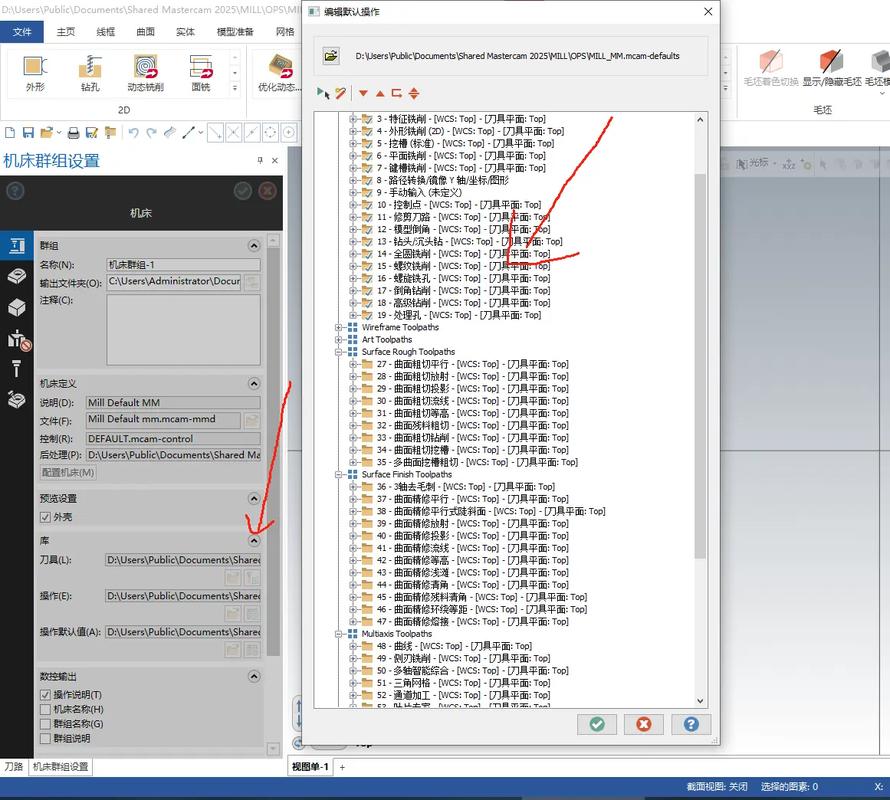Open the blue help question mark button

click(x=690, y=724)
